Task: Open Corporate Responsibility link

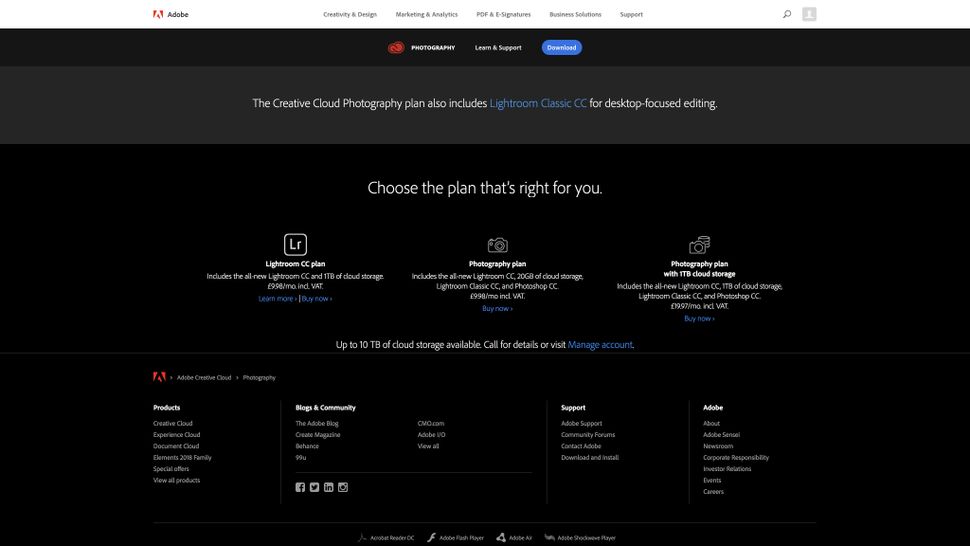Action: tap(736, 458)
